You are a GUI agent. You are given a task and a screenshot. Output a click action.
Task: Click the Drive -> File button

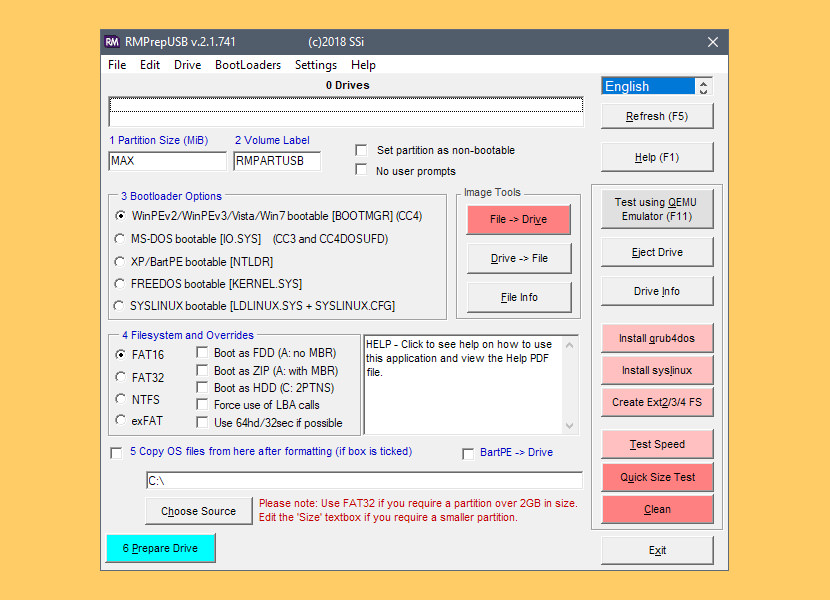click(x=519, y=258)
